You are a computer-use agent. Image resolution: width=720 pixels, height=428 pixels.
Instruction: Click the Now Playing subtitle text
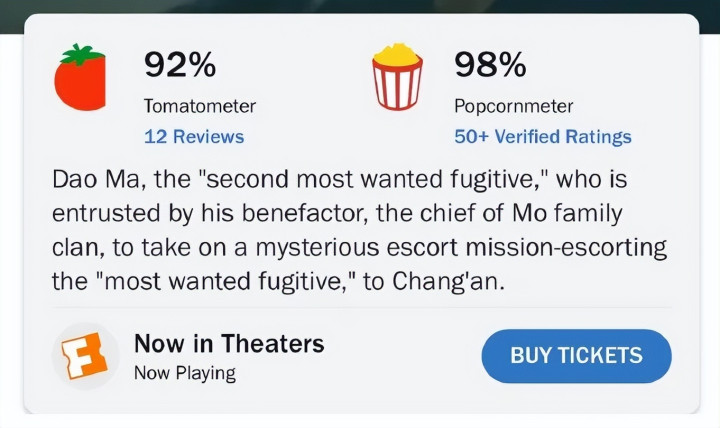pos(185,374)
